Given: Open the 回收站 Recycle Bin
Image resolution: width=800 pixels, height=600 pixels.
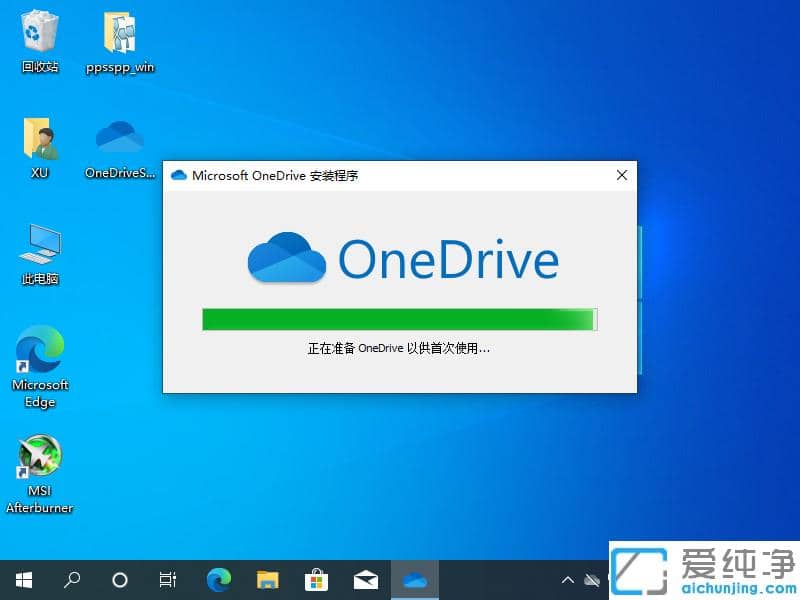Looking at the screenshot, I should pyautogui.click(x=38, y=33).
